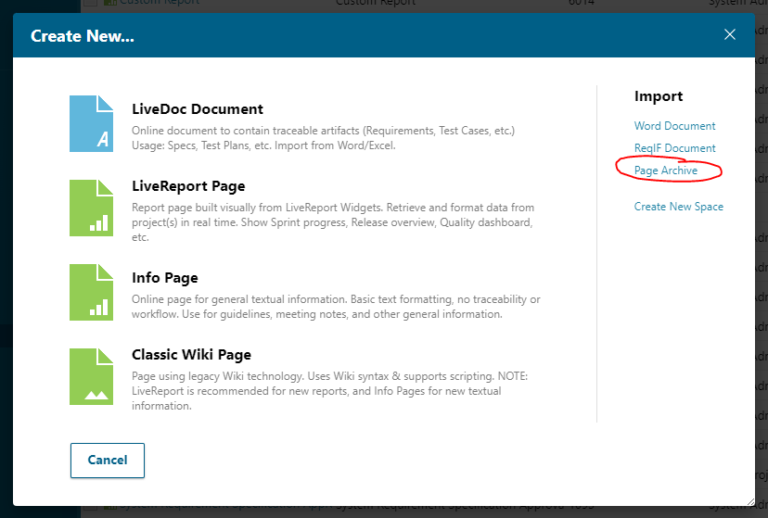Screen dimensions: 768x518
Task: Click the LiveReport Page description text
Action: pos(332,222)
